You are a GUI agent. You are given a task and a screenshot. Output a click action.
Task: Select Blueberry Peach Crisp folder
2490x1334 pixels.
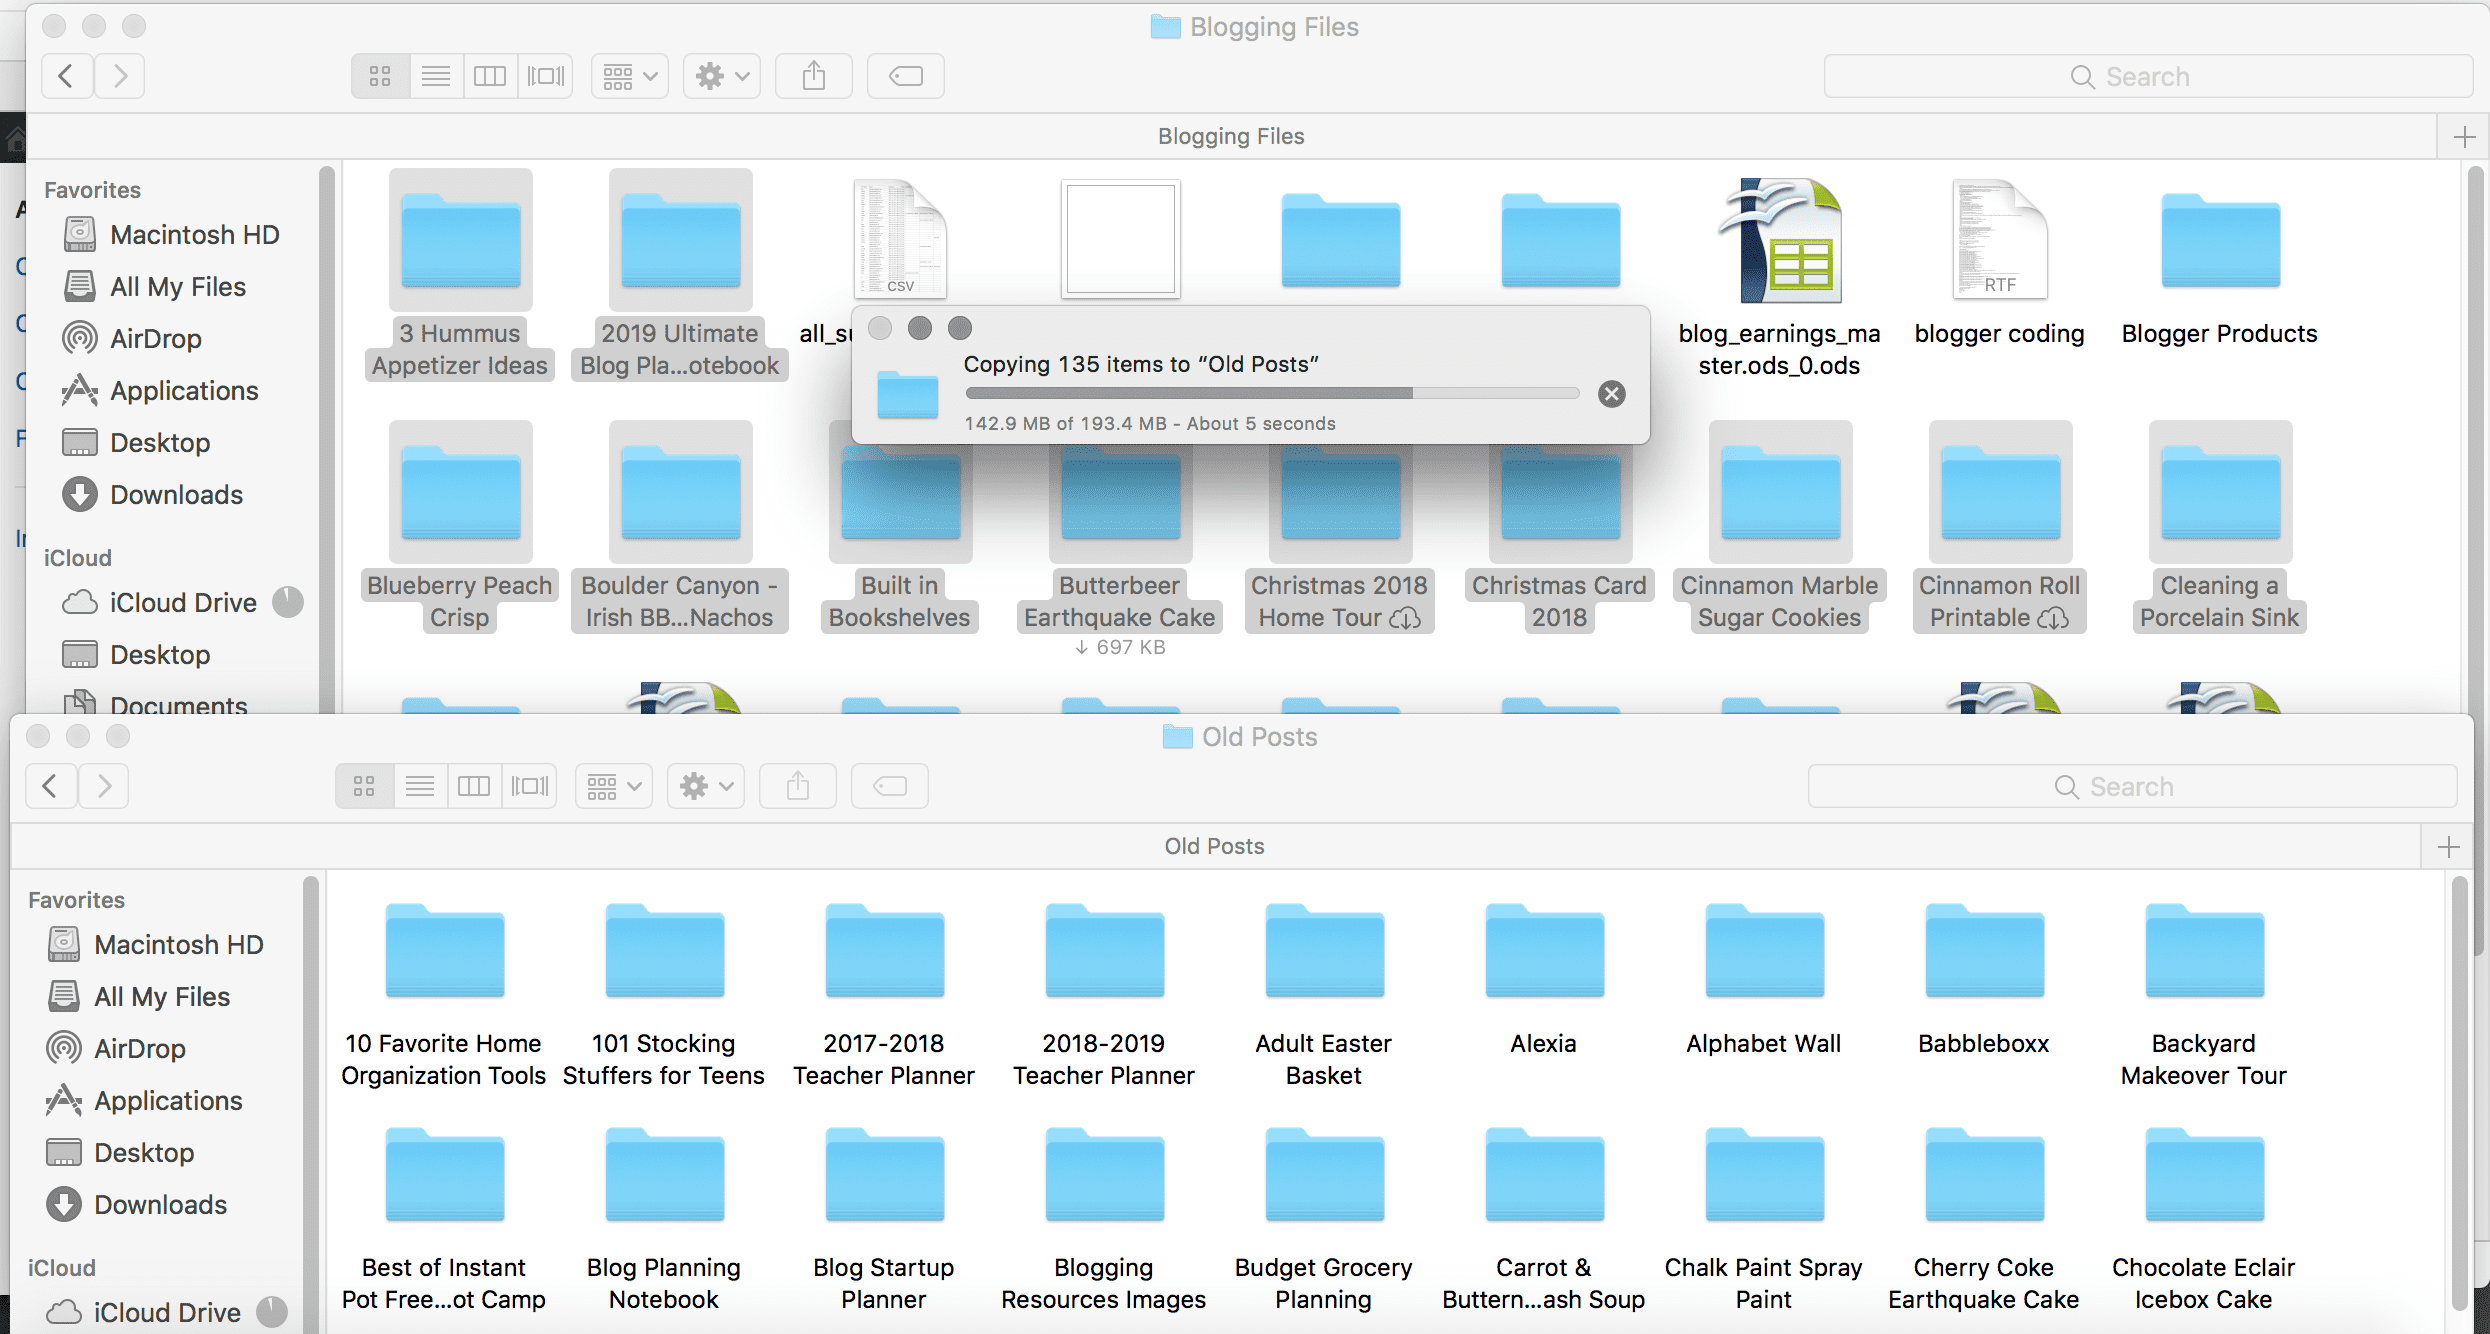[460, 526]
